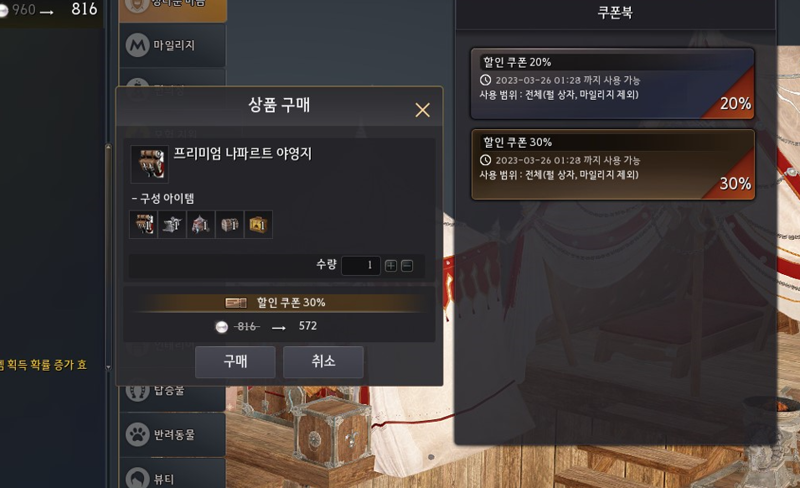Click the quantity (수량) input field
The height and width of the screenshot is (488, 800).
point(361,265)
